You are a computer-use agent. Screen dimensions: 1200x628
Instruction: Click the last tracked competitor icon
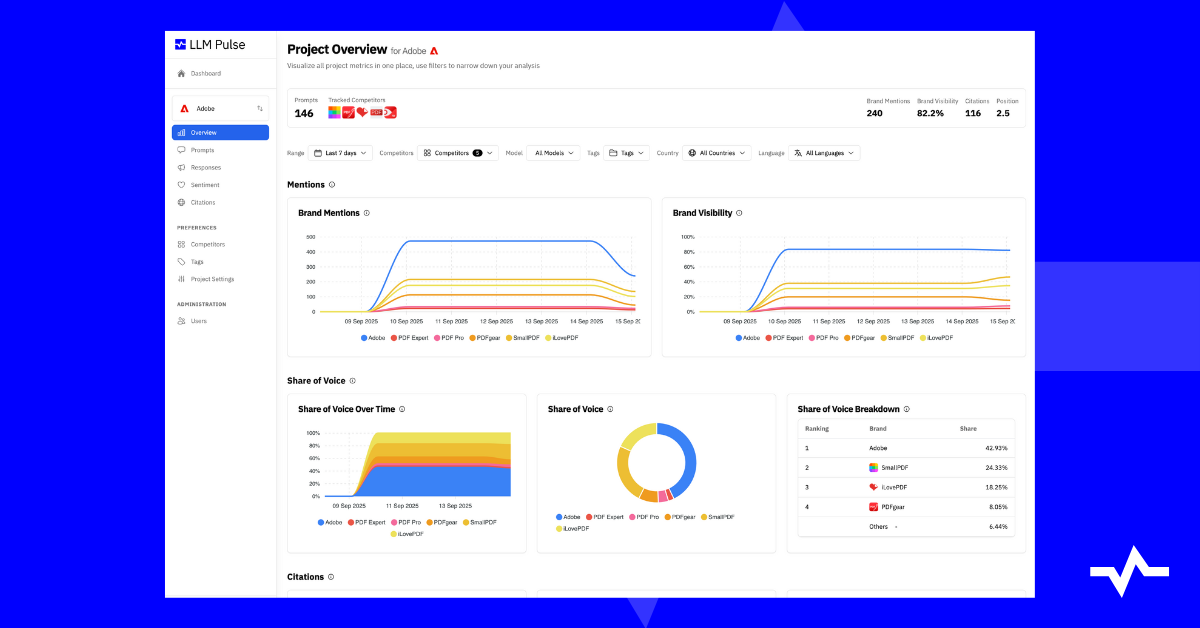pos(391,112)
